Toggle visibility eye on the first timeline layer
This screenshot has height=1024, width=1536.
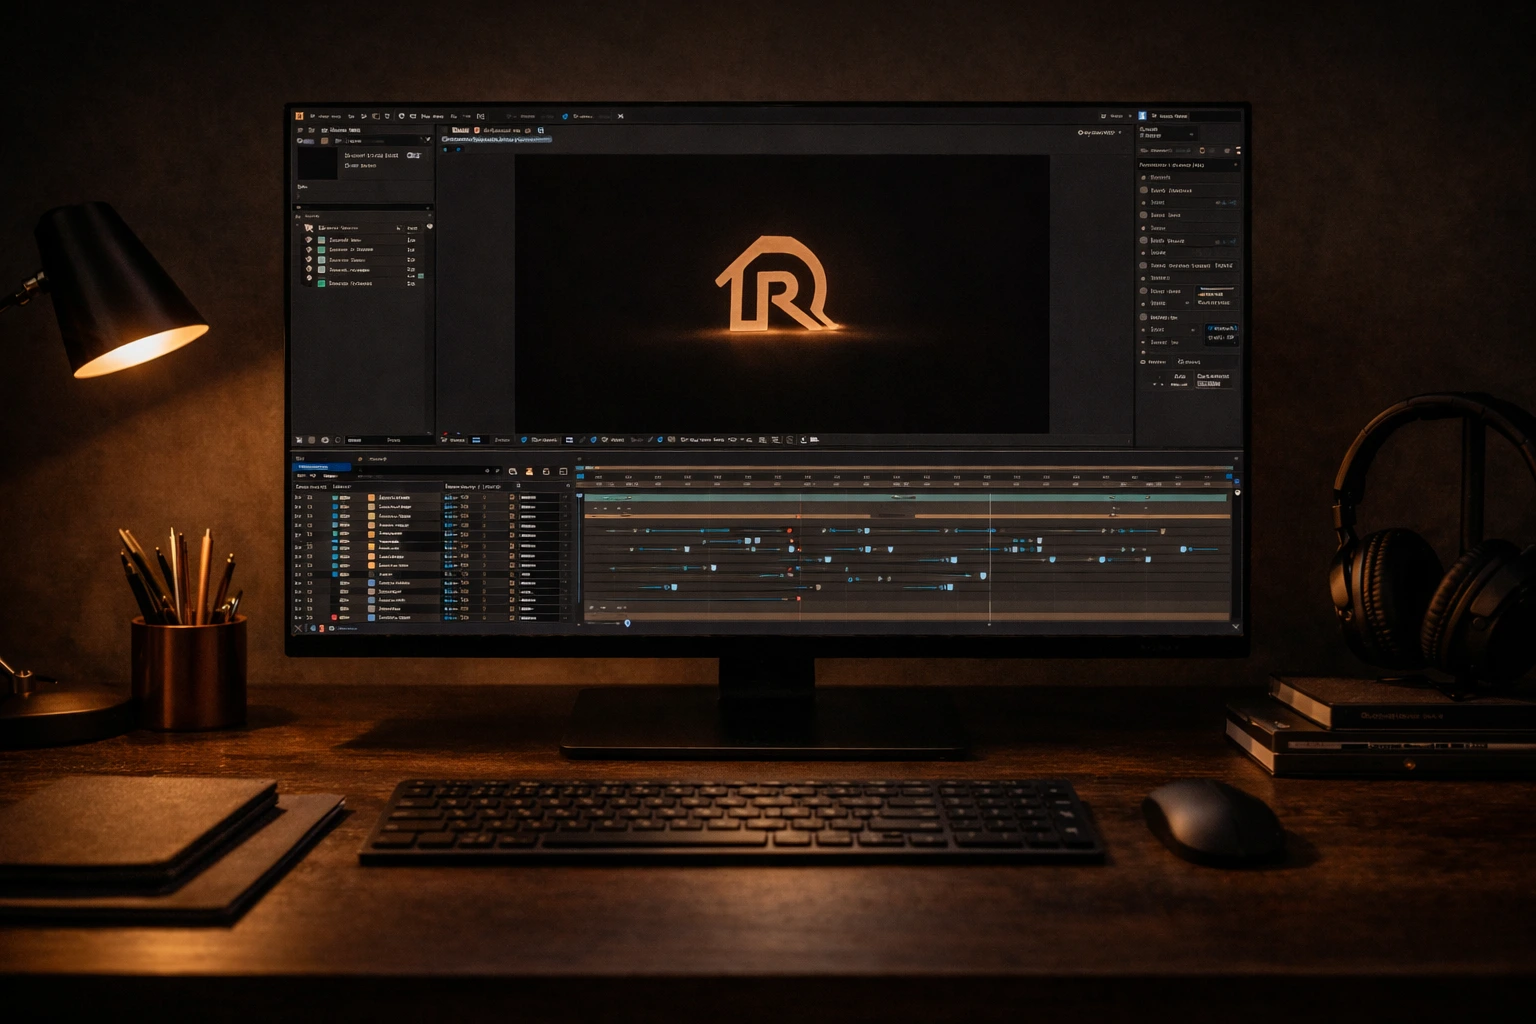(x=296, y=497)
